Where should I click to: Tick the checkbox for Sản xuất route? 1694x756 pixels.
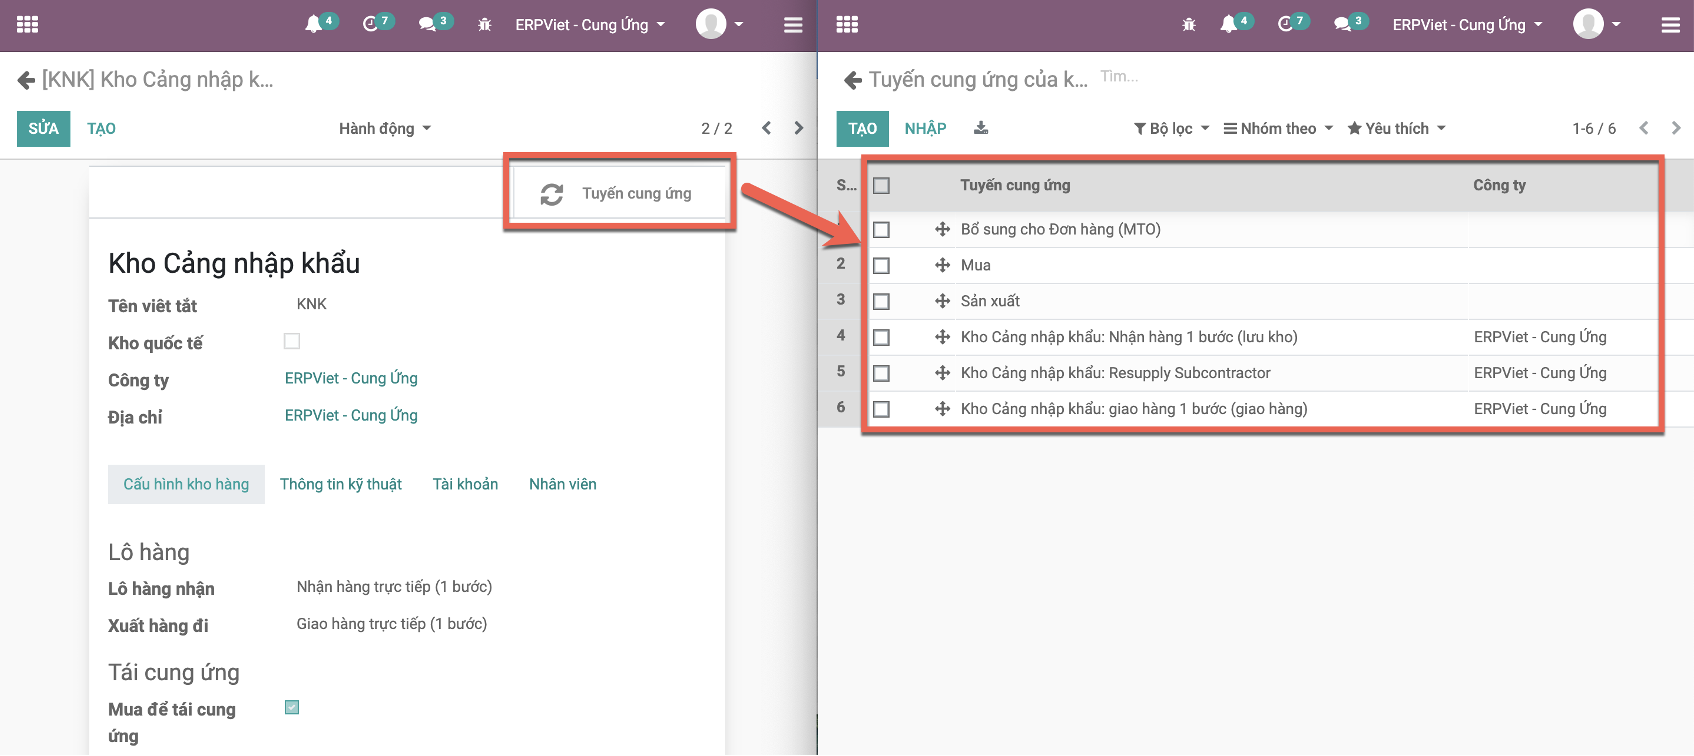point(881,301)
